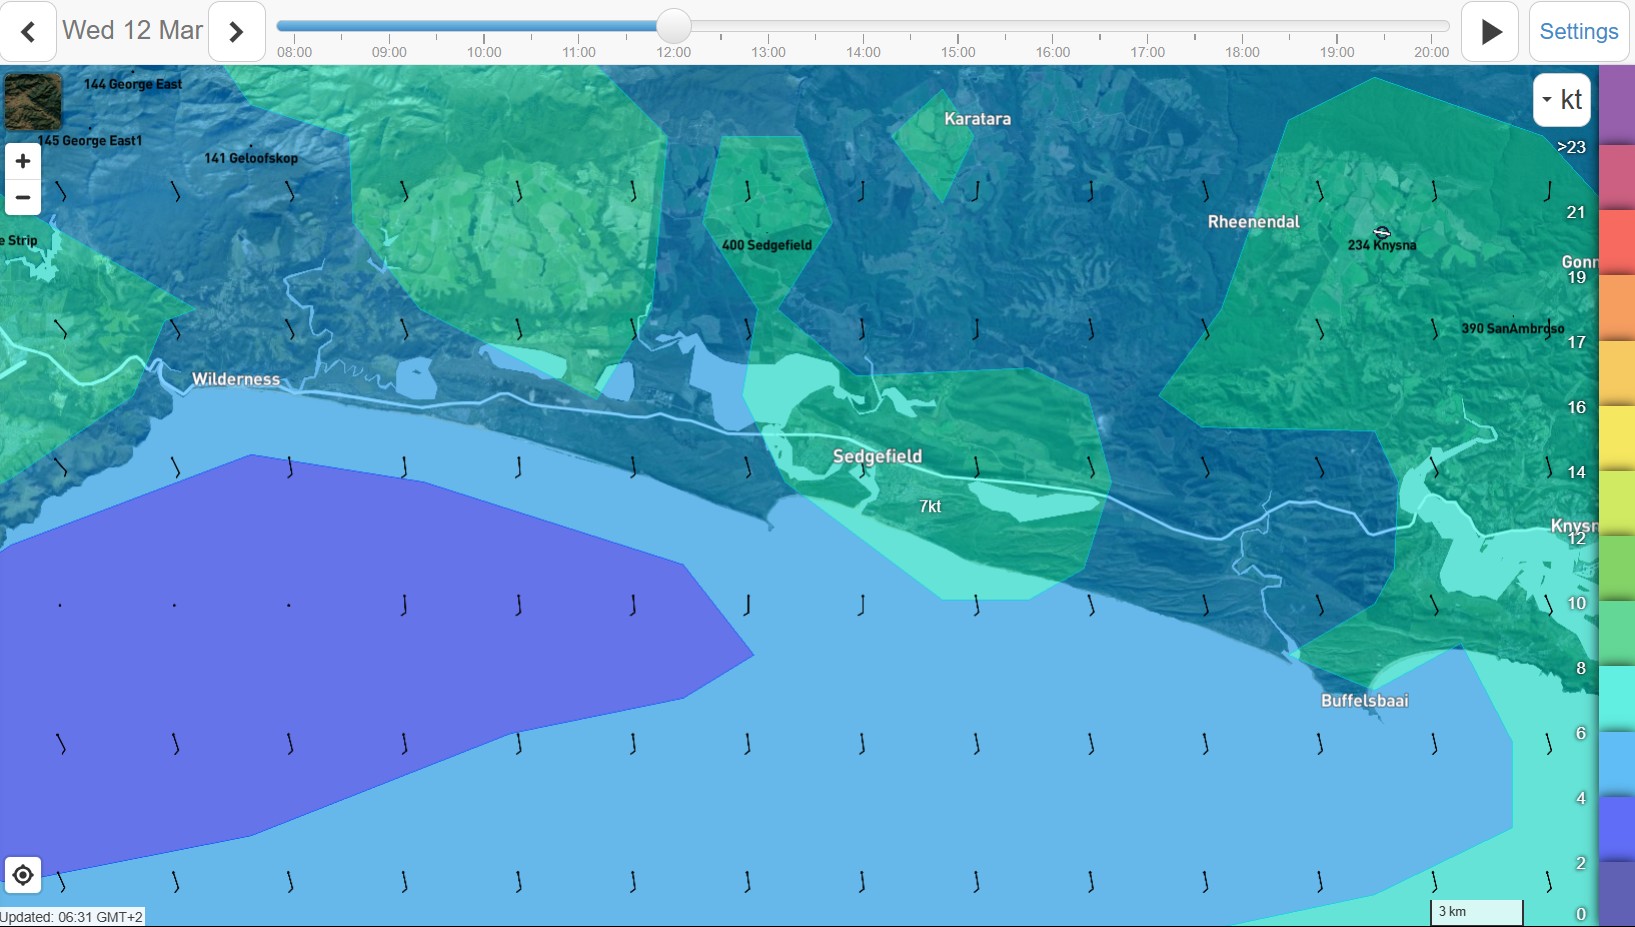This screenshot has width=1635, height=927.
Task: Click the 3 km map scale bar
Action: point(1476,912)
